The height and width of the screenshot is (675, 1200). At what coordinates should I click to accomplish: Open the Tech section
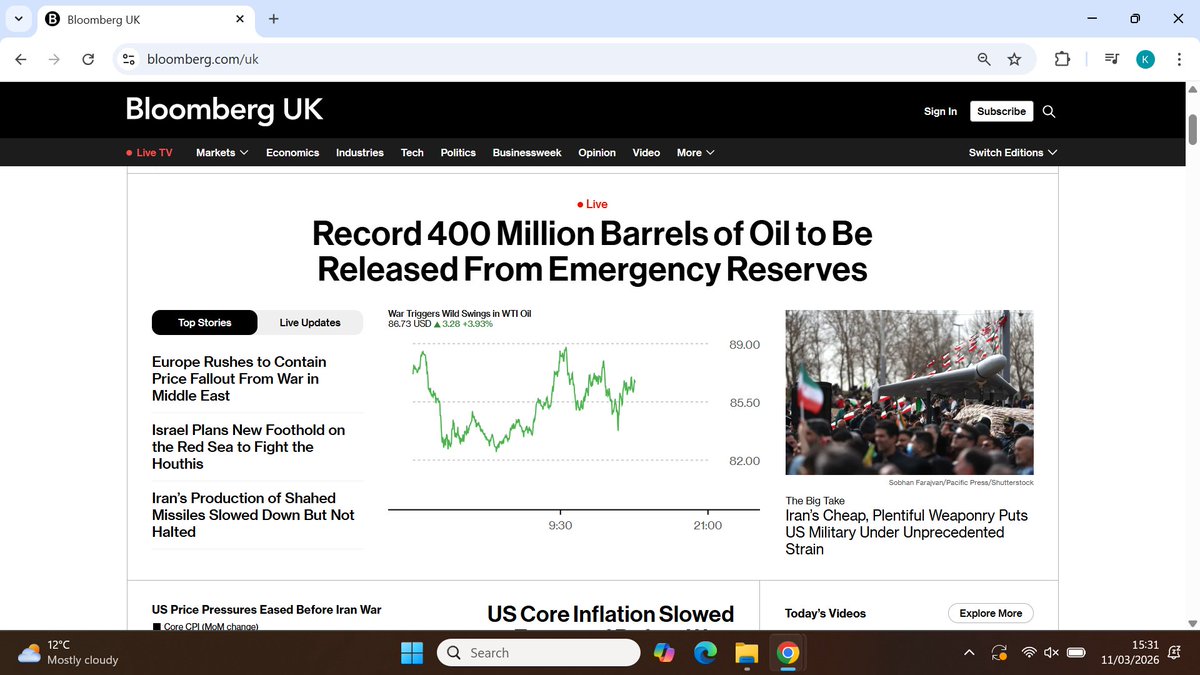pyautogui.click(x=412, y=153)
